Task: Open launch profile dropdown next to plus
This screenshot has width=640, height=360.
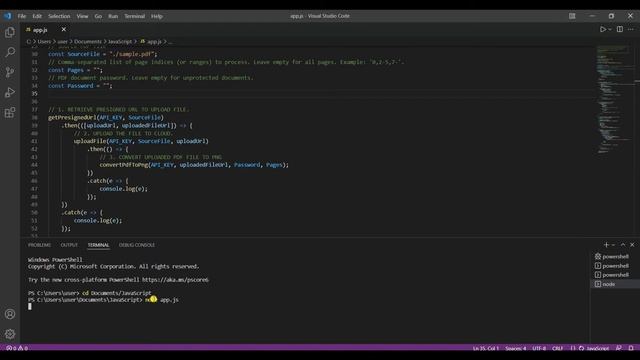Action: tap(613, 244)
